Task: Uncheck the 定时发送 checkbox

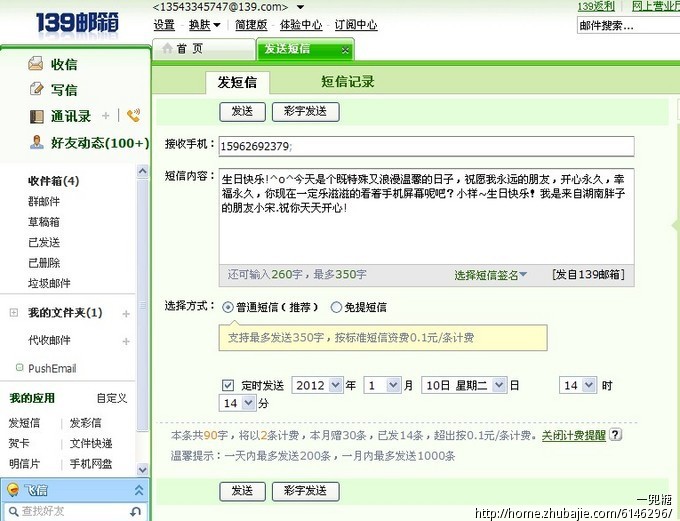Action: 228,385
